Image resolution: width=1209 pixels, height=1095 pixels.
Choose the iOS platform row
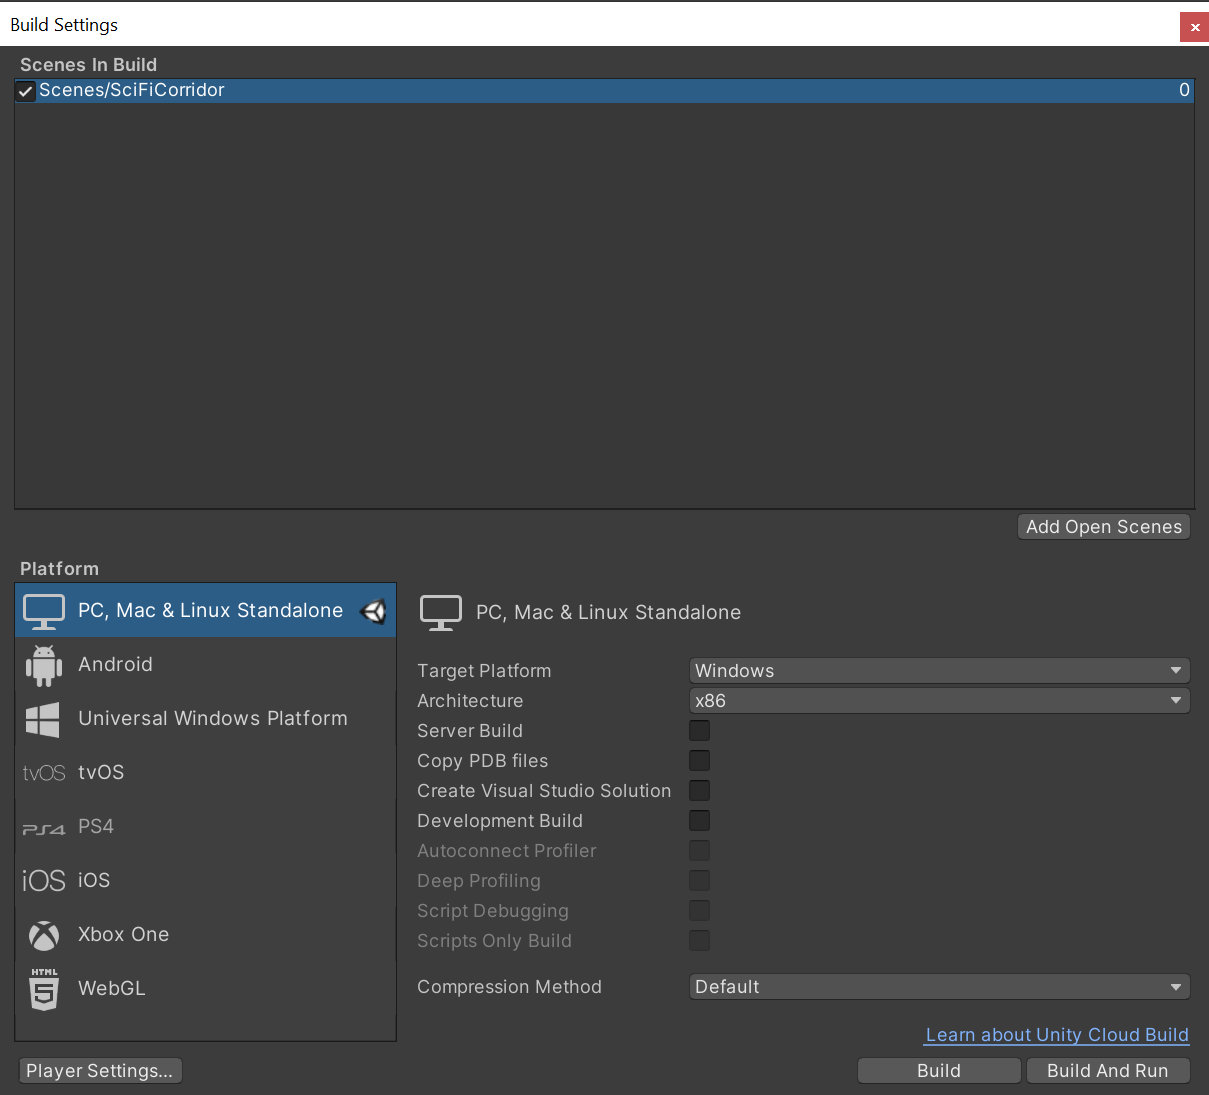coord(206,881)
